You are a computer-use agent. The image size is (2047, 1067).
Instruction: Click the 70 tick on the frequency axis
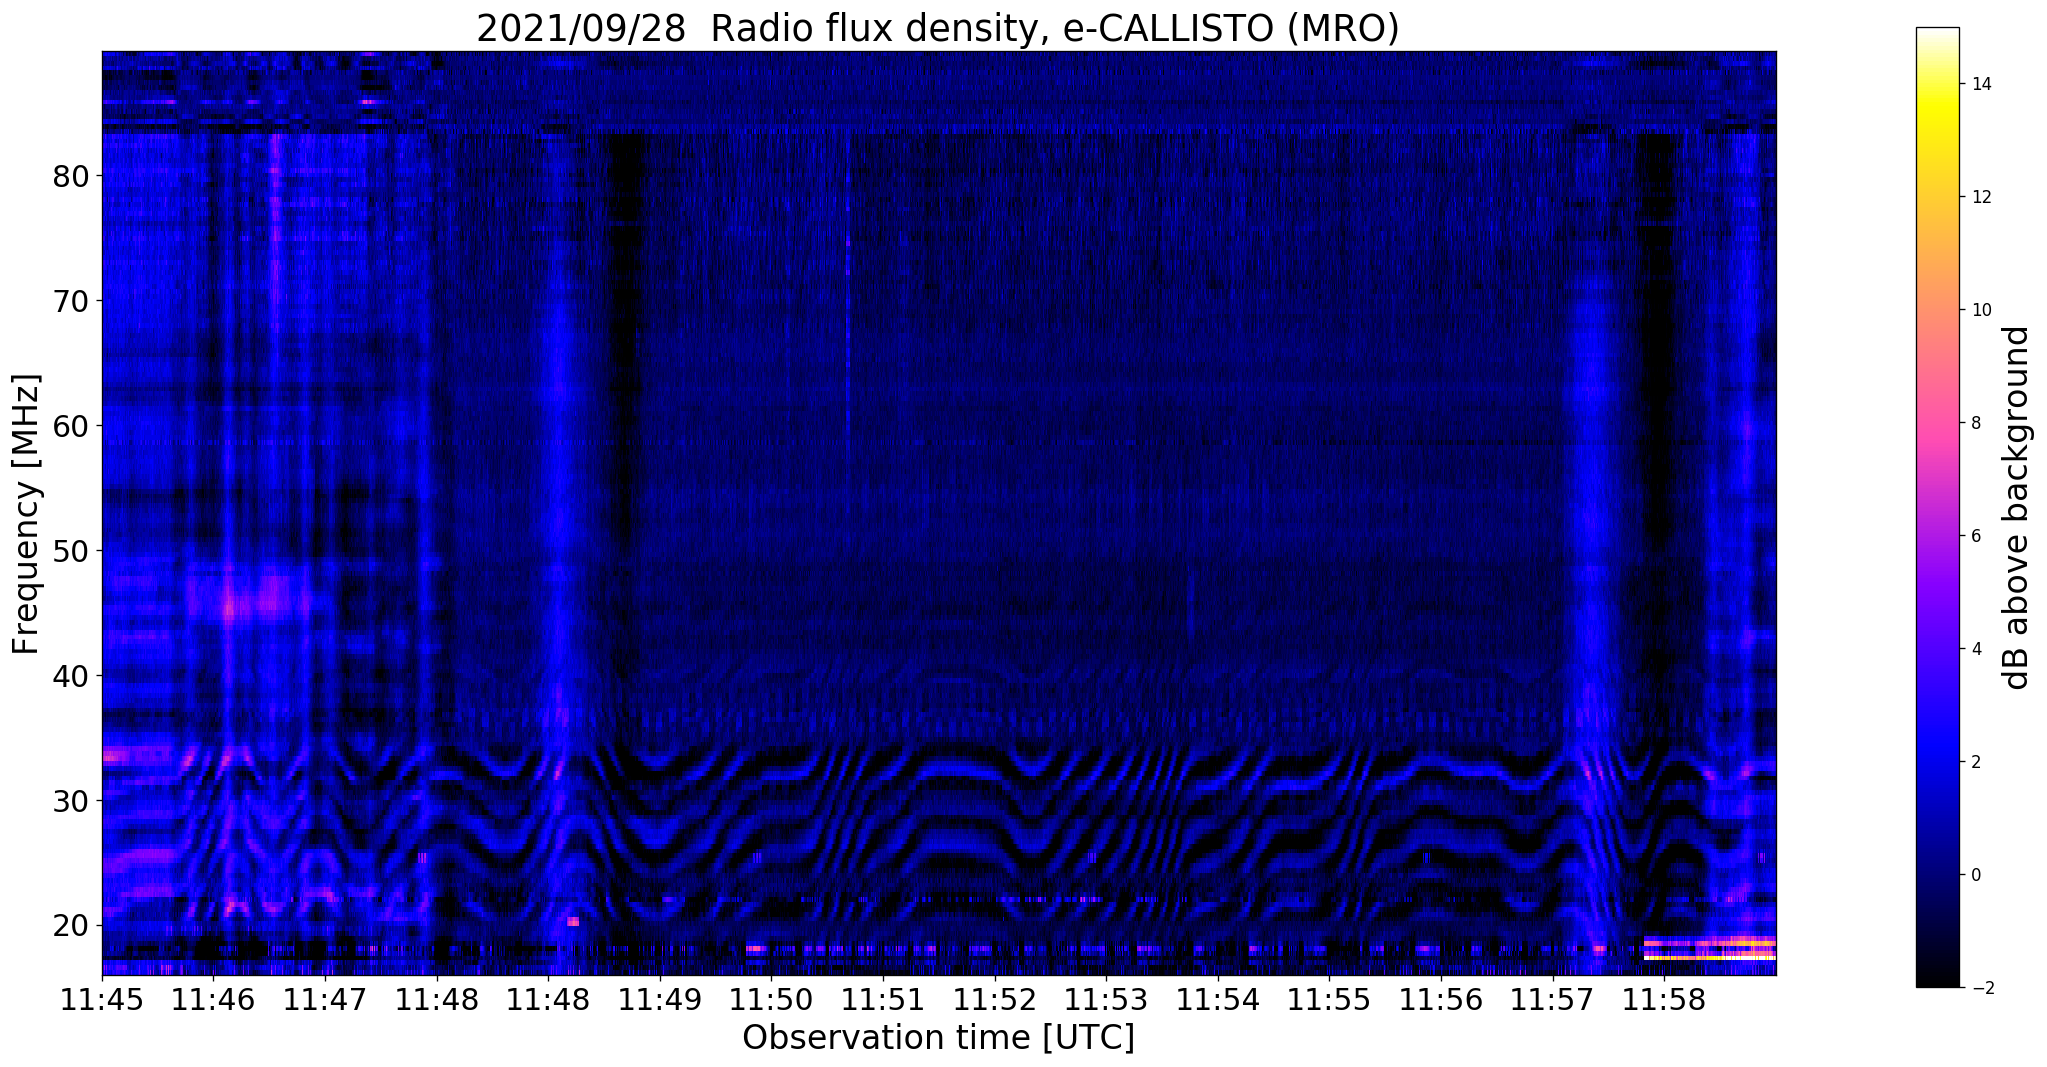tap(71, 301)
